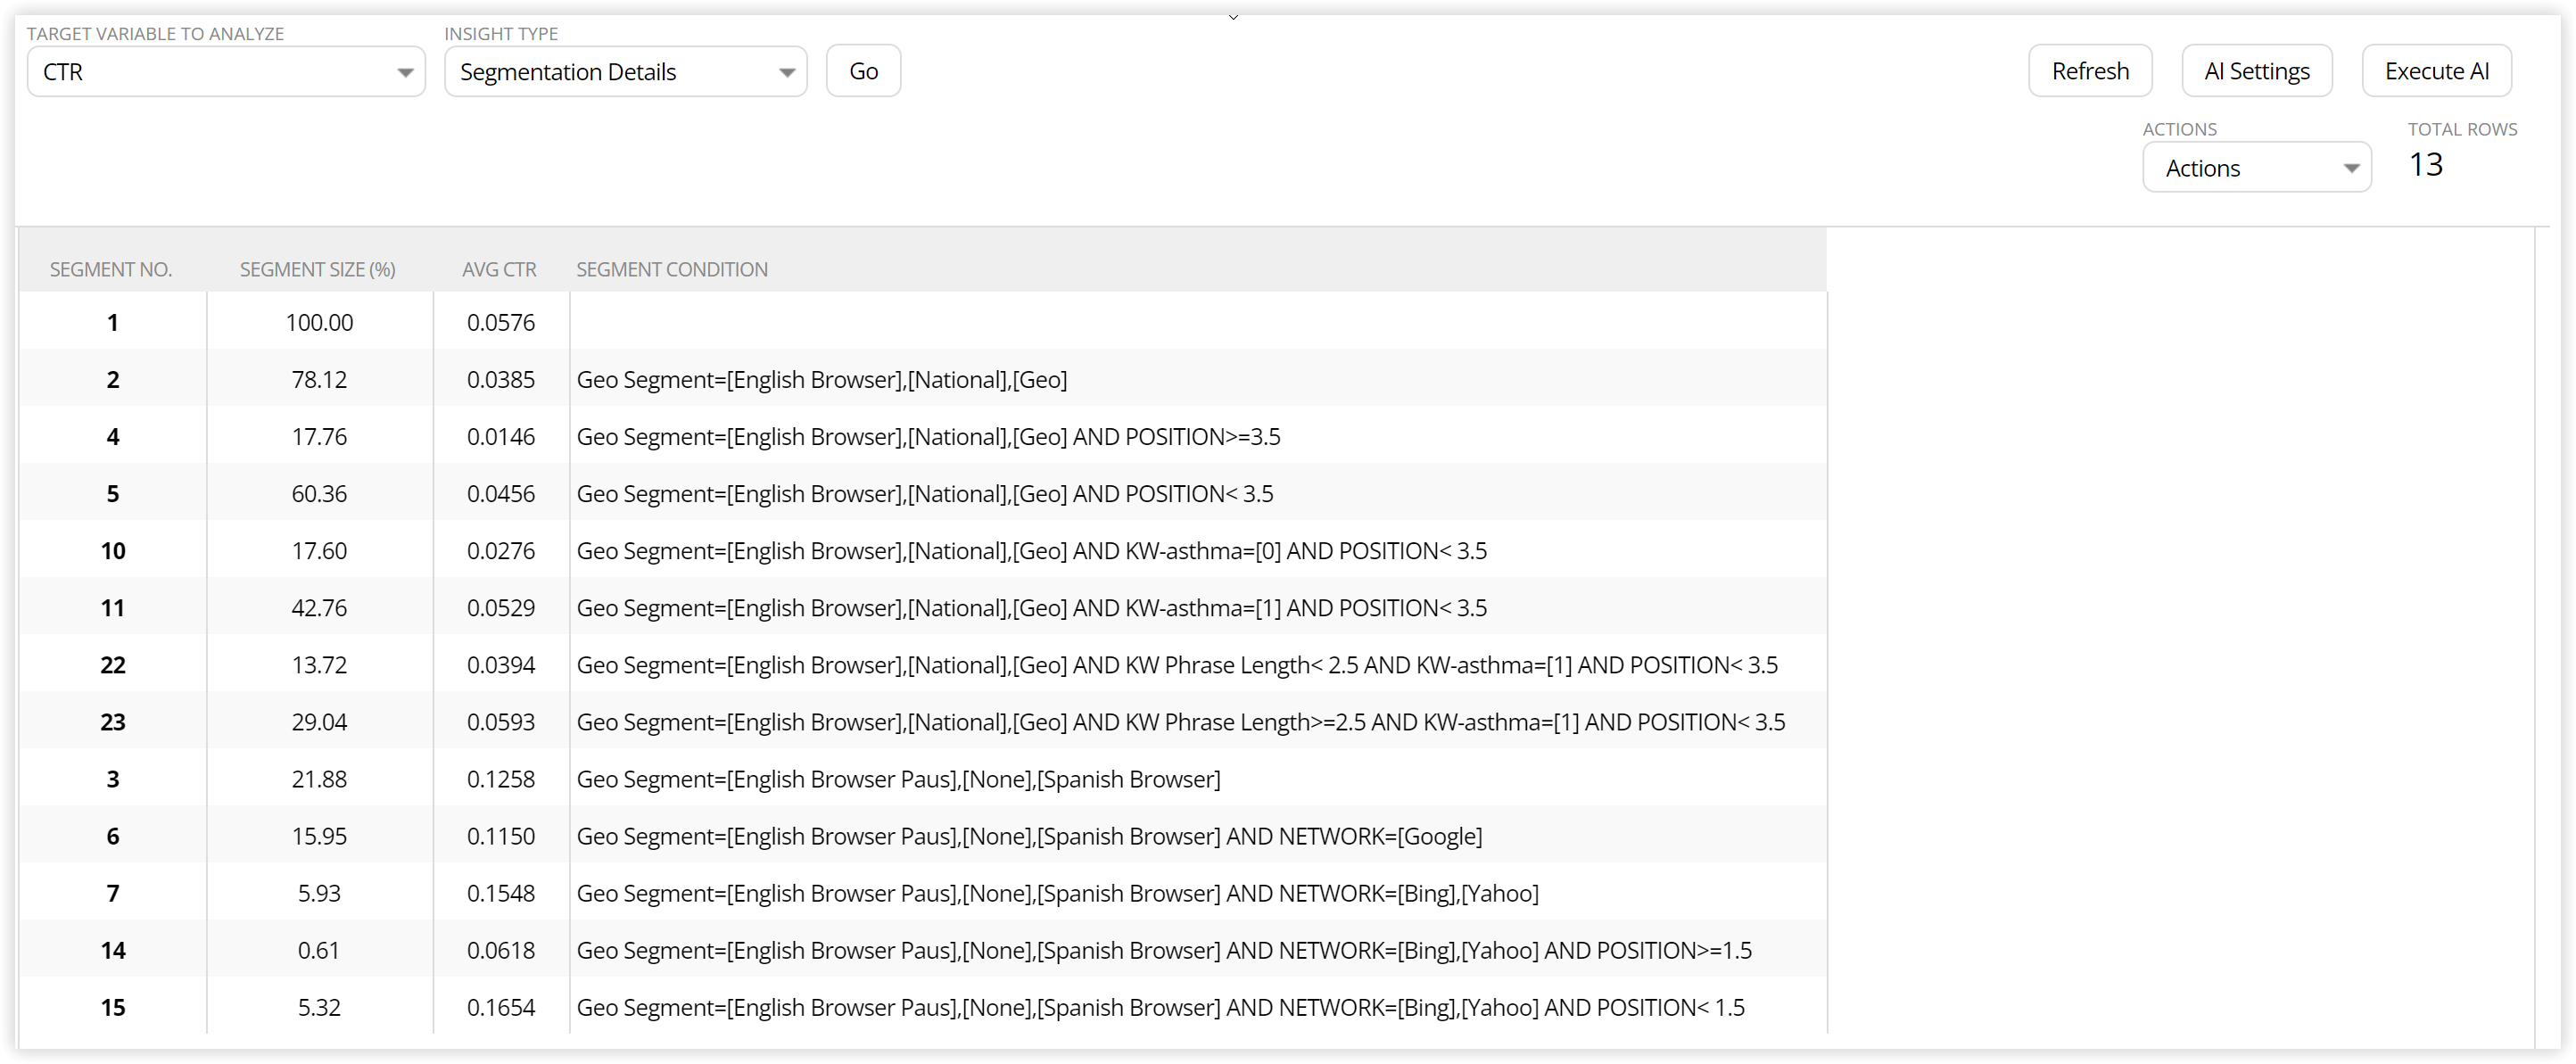This screenshot has height=1064, width=2576.
Task: Click the Go button
Action: pyautogui.click(x=863, y=72)
